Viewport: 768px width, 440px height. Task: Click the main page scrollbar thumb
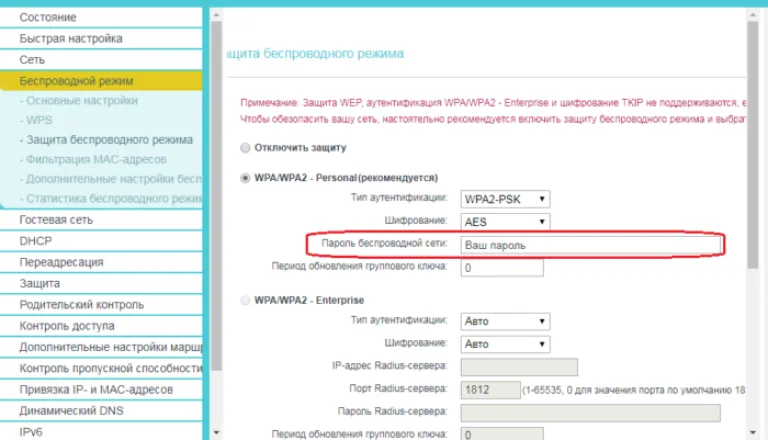[753, 145]
